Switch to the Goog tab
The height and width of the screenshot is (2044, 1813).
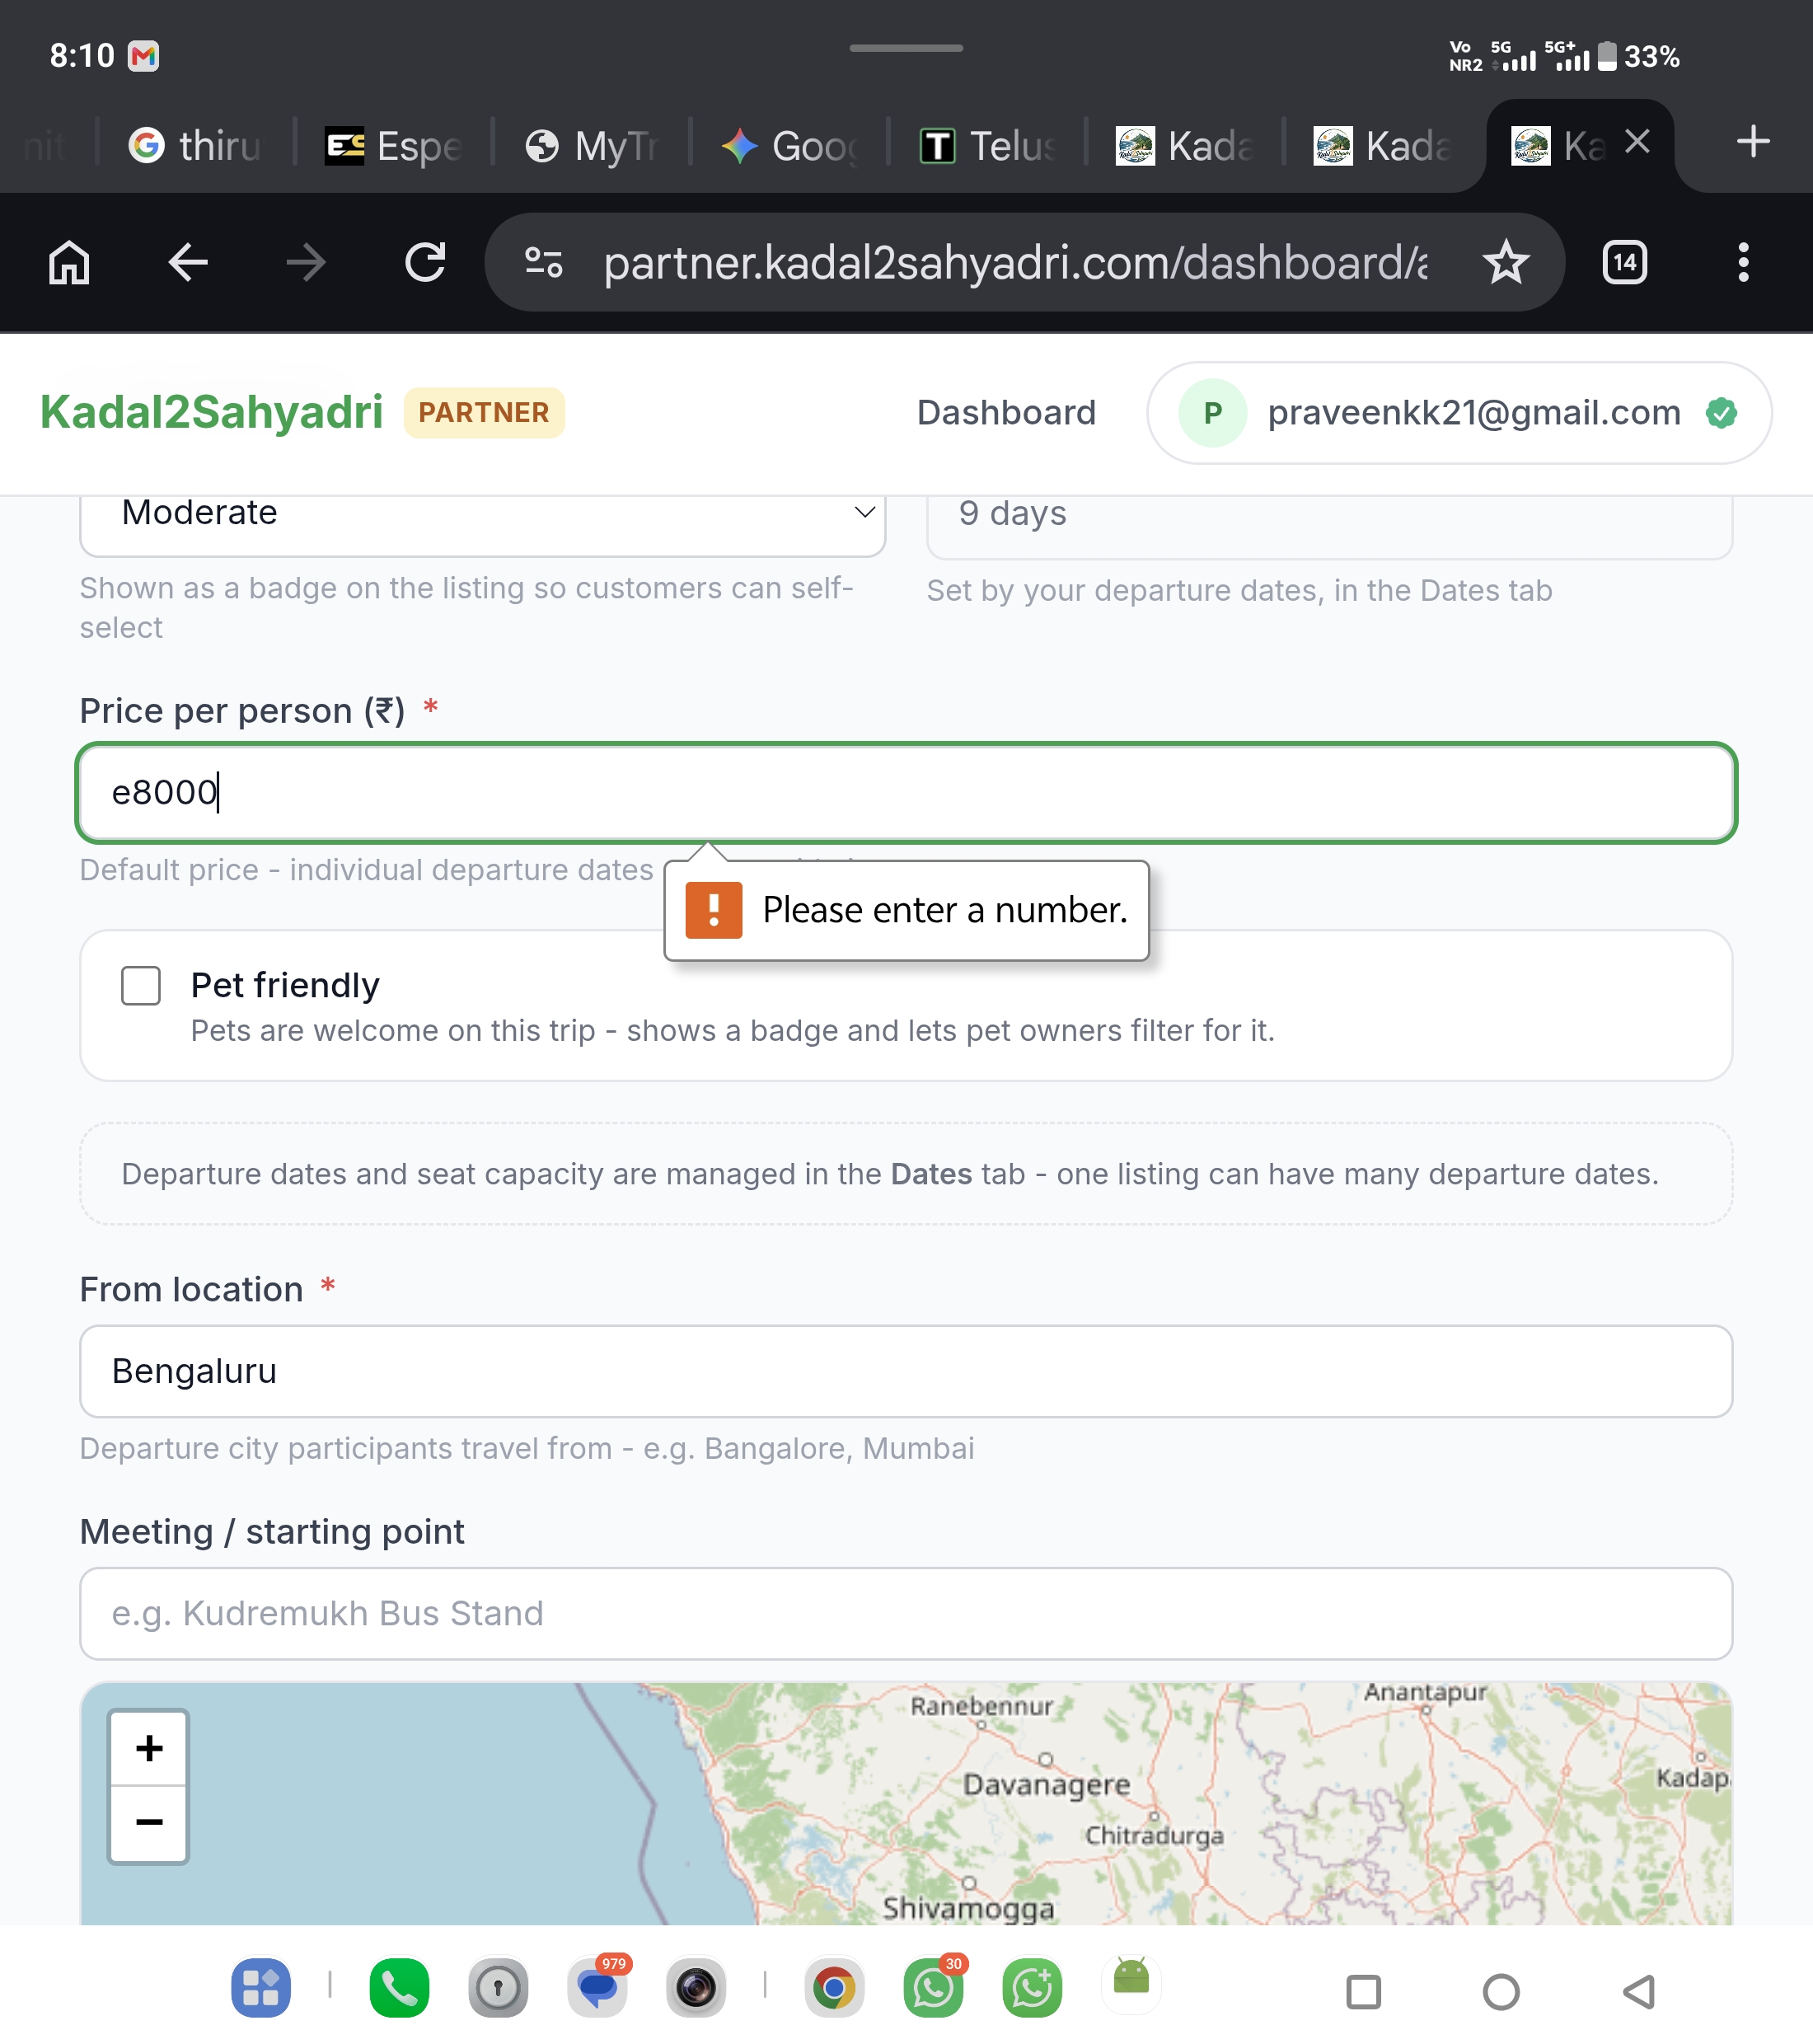point(789,146)
